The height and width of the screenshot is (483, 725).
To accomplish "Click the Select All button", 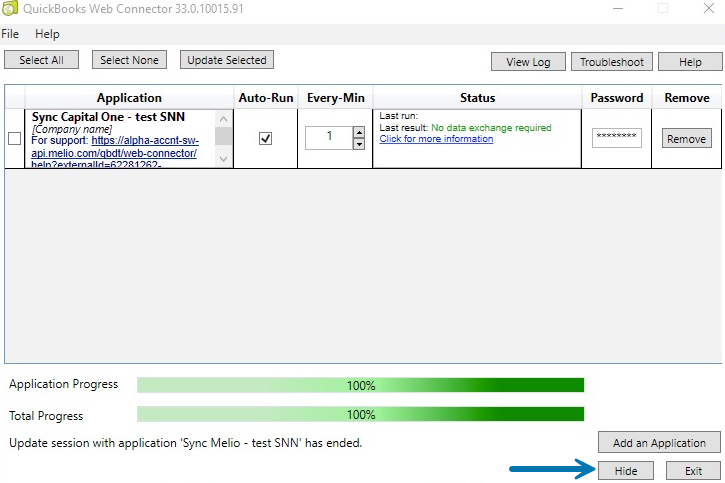I will click(x=41, y=60).
